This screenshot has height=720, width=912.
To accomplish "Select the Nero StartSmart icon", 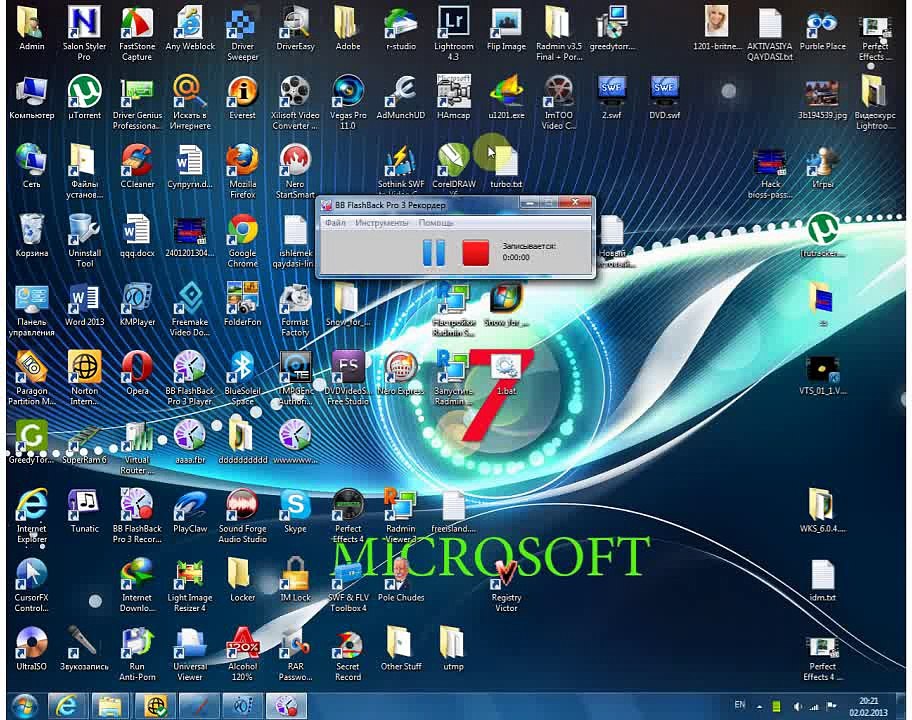I will [x=295, y=172].
